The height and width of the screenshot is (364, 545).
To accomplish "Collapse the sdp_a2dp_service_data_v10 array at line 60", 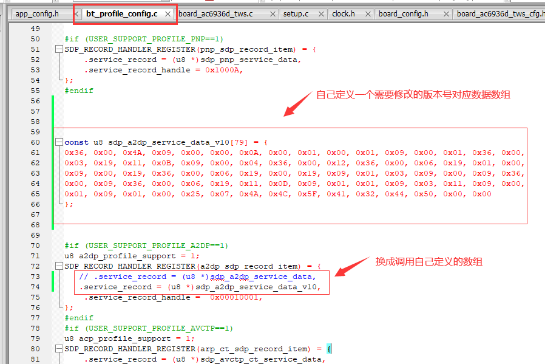I will click(59, 142).
